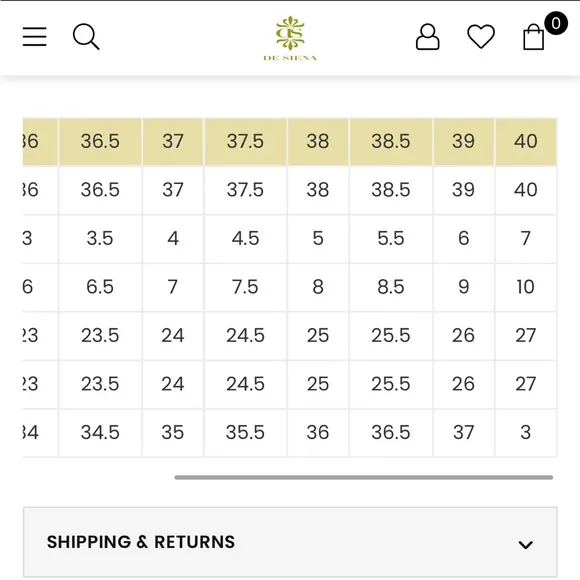580x580 pixels.
Task: Click the 39 header size cell
Action: point(463,141)
